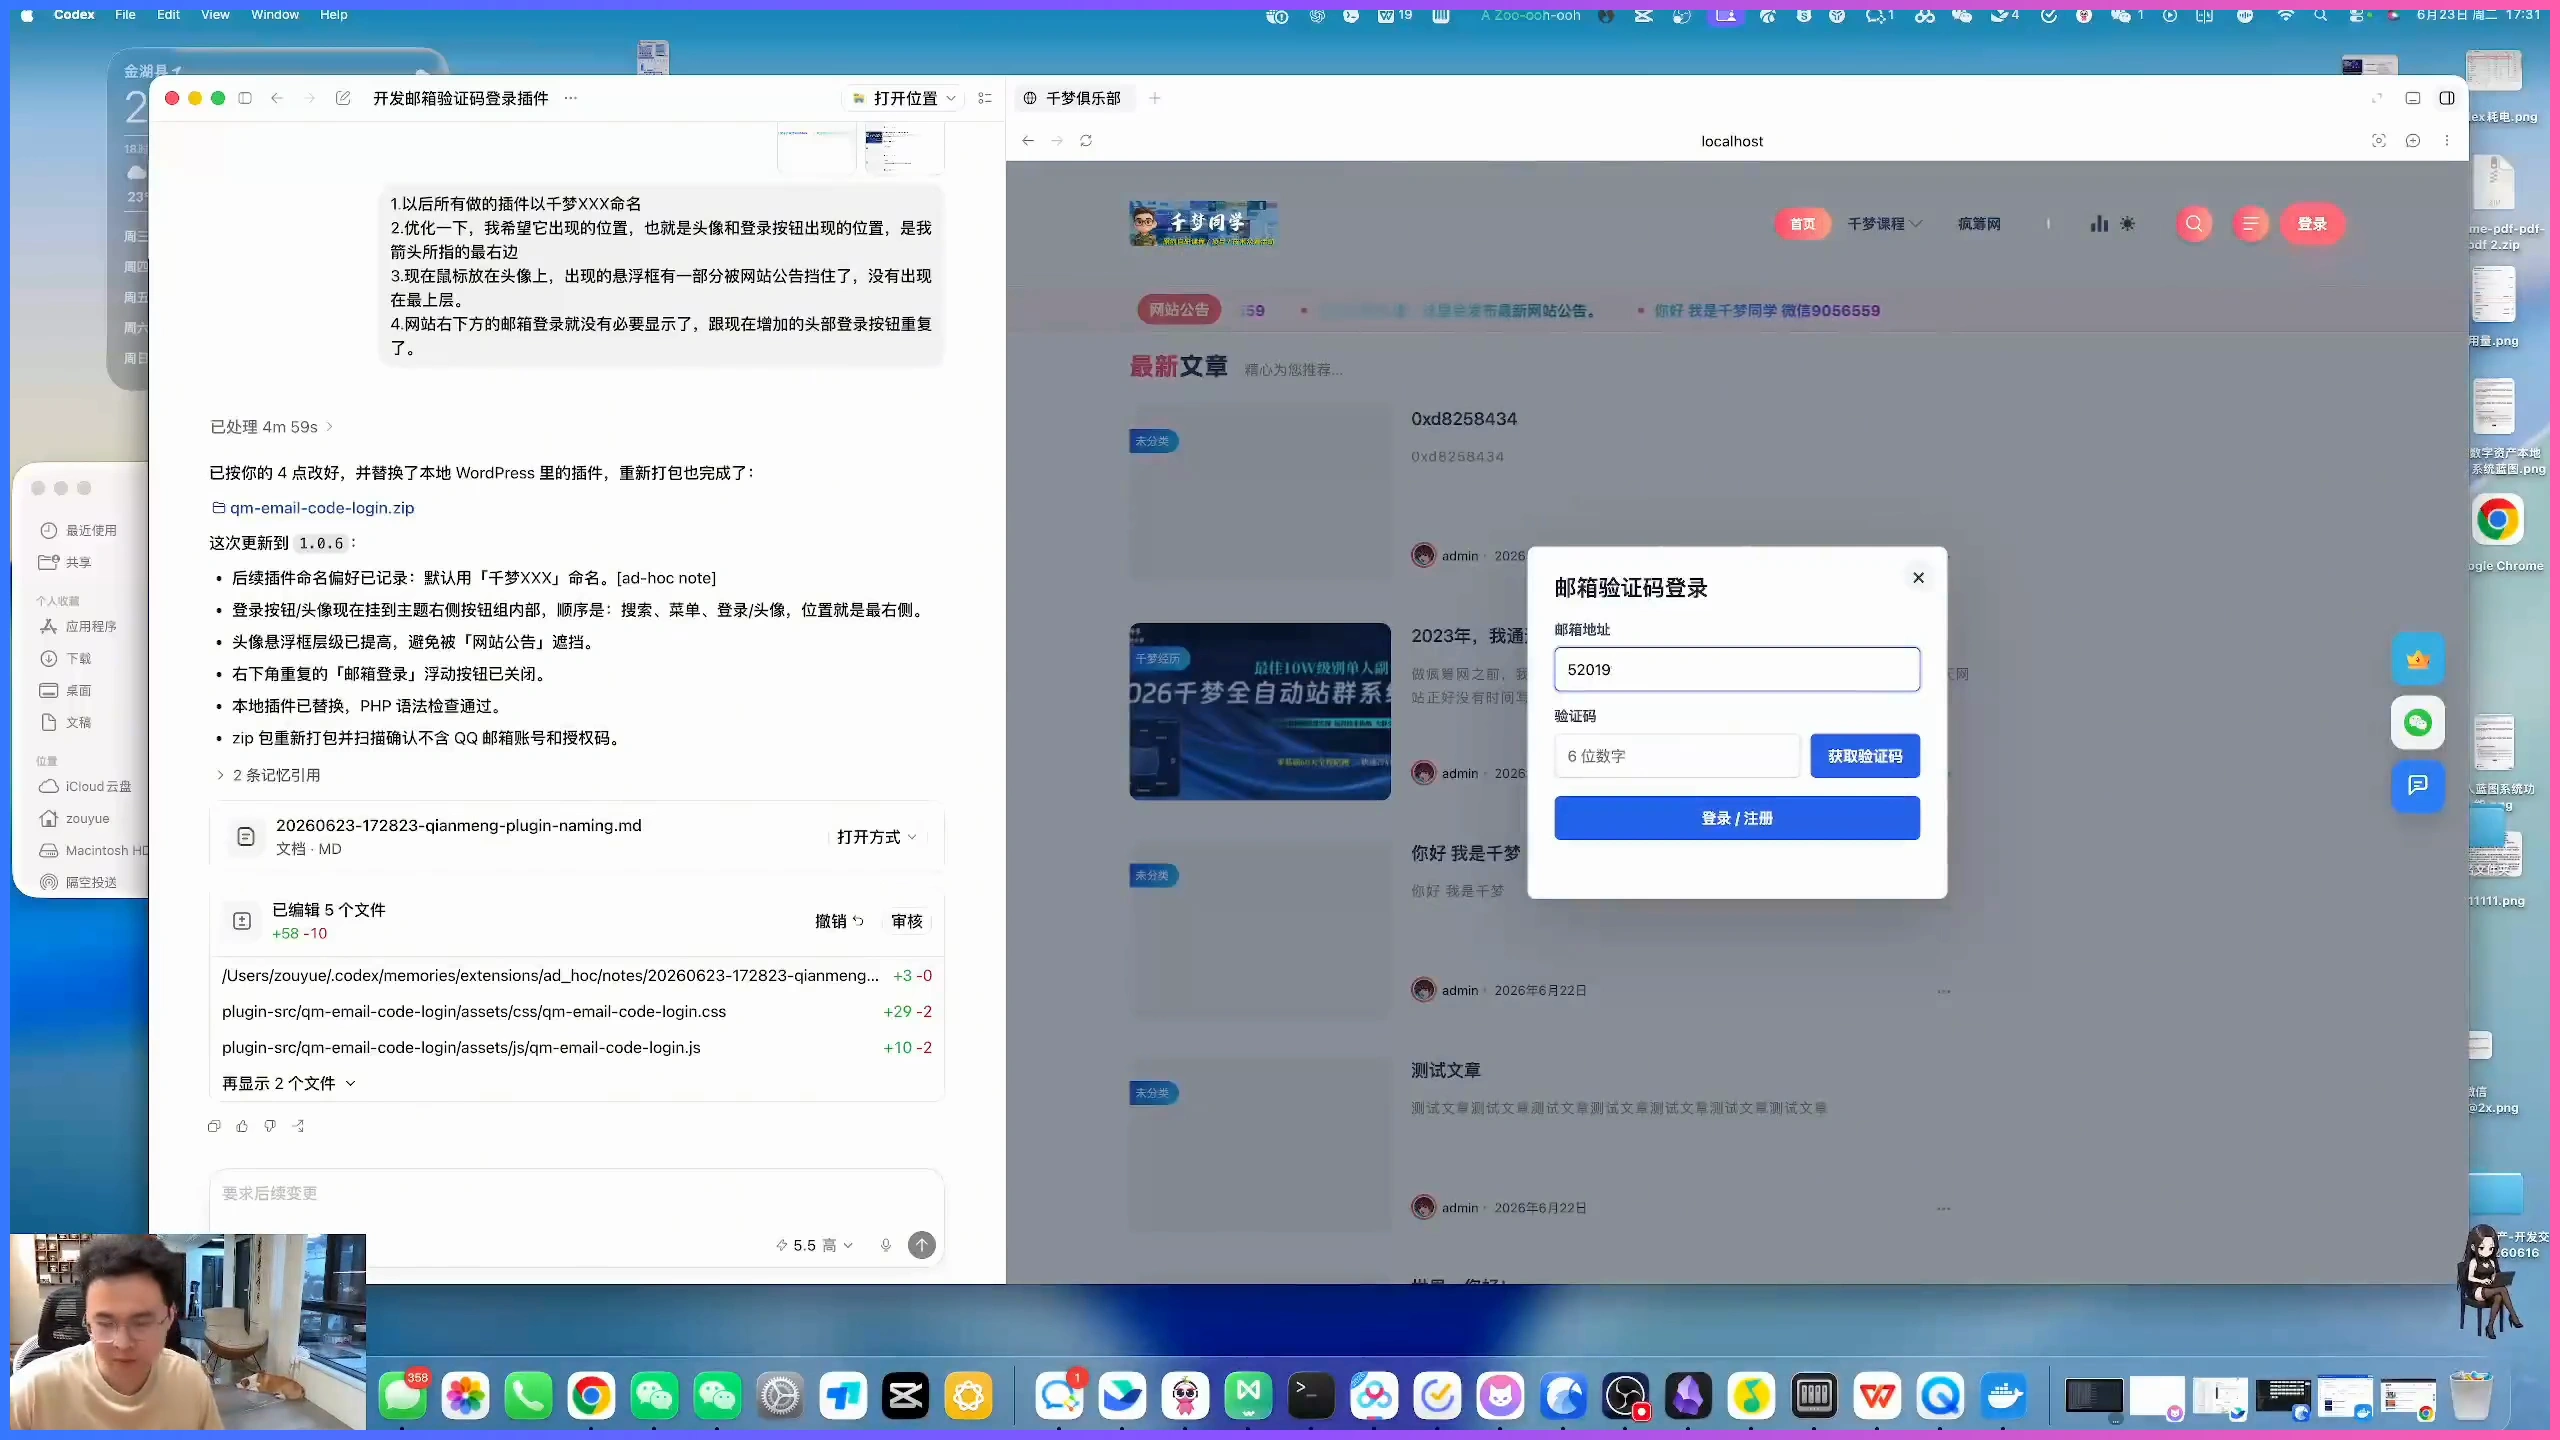The width and height of the screenshot is (2560, 1440).
Task: Open the qm-email-code-login.css file row
Action: 576,1012
